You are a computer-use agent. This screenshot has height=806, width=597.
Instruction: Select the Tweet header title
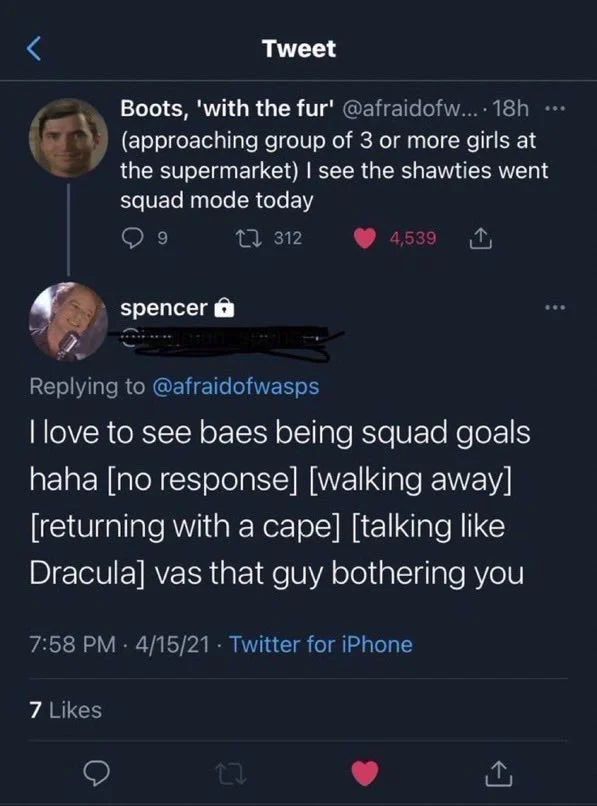coord(298,47)
